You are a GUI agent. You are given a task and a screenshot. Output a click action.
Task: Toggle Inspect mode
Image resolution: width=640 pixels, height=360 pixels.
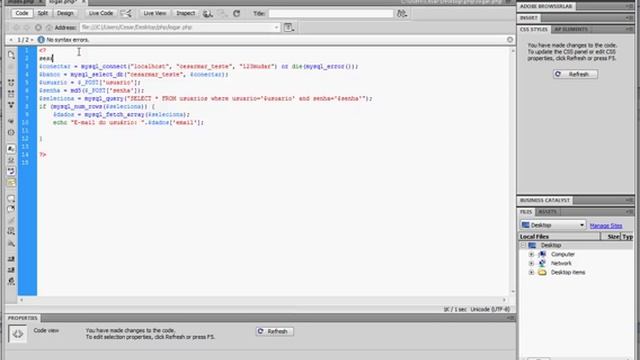point(185,13)
